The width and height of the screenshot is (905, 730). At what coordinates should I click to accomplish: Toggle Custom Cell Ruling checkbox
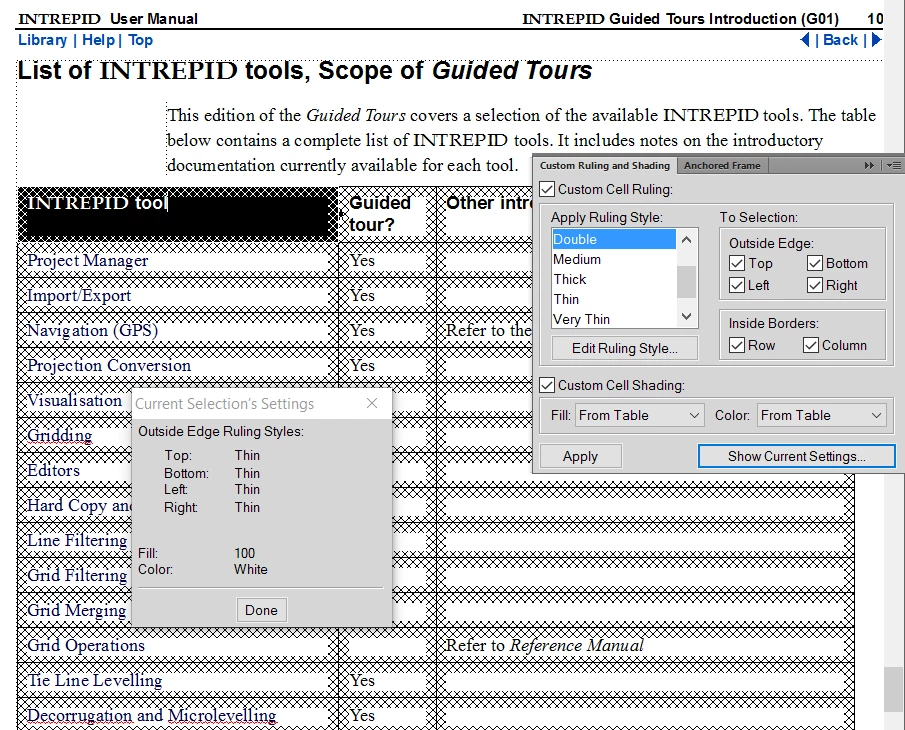[547, 189]
